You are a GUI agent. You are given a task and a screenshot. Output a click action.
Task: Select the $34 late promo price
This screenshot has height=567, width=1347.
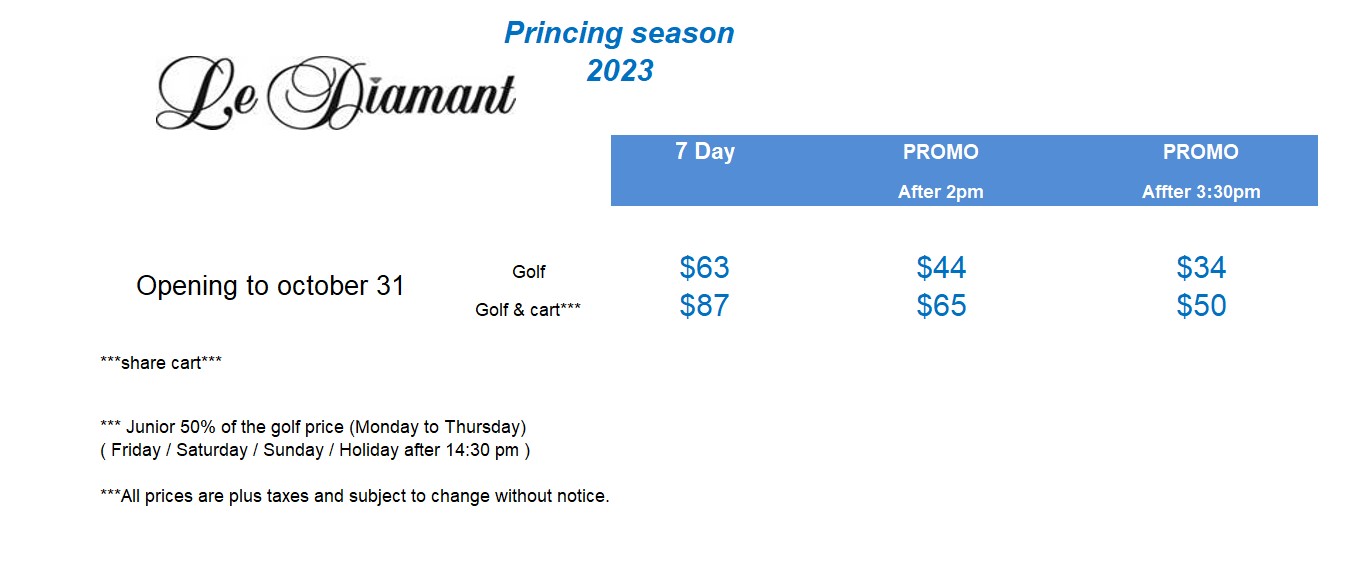[1202, 268]
